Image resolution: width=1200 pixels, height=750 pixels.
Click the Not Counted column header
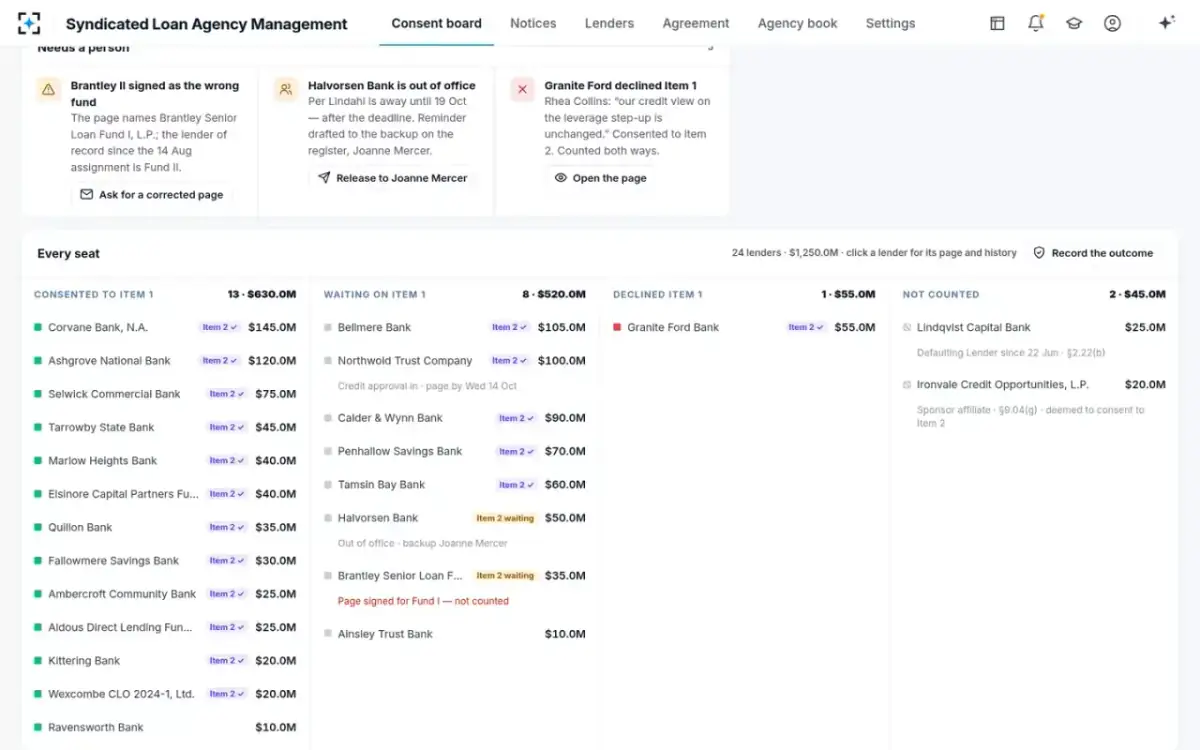point(941,295)
